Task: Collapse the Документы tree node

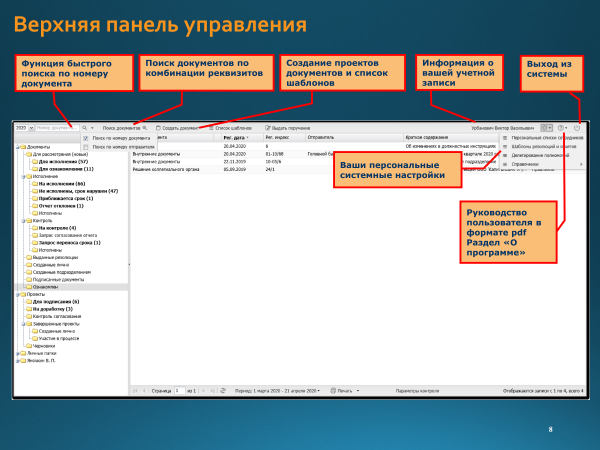Action: 18,146
